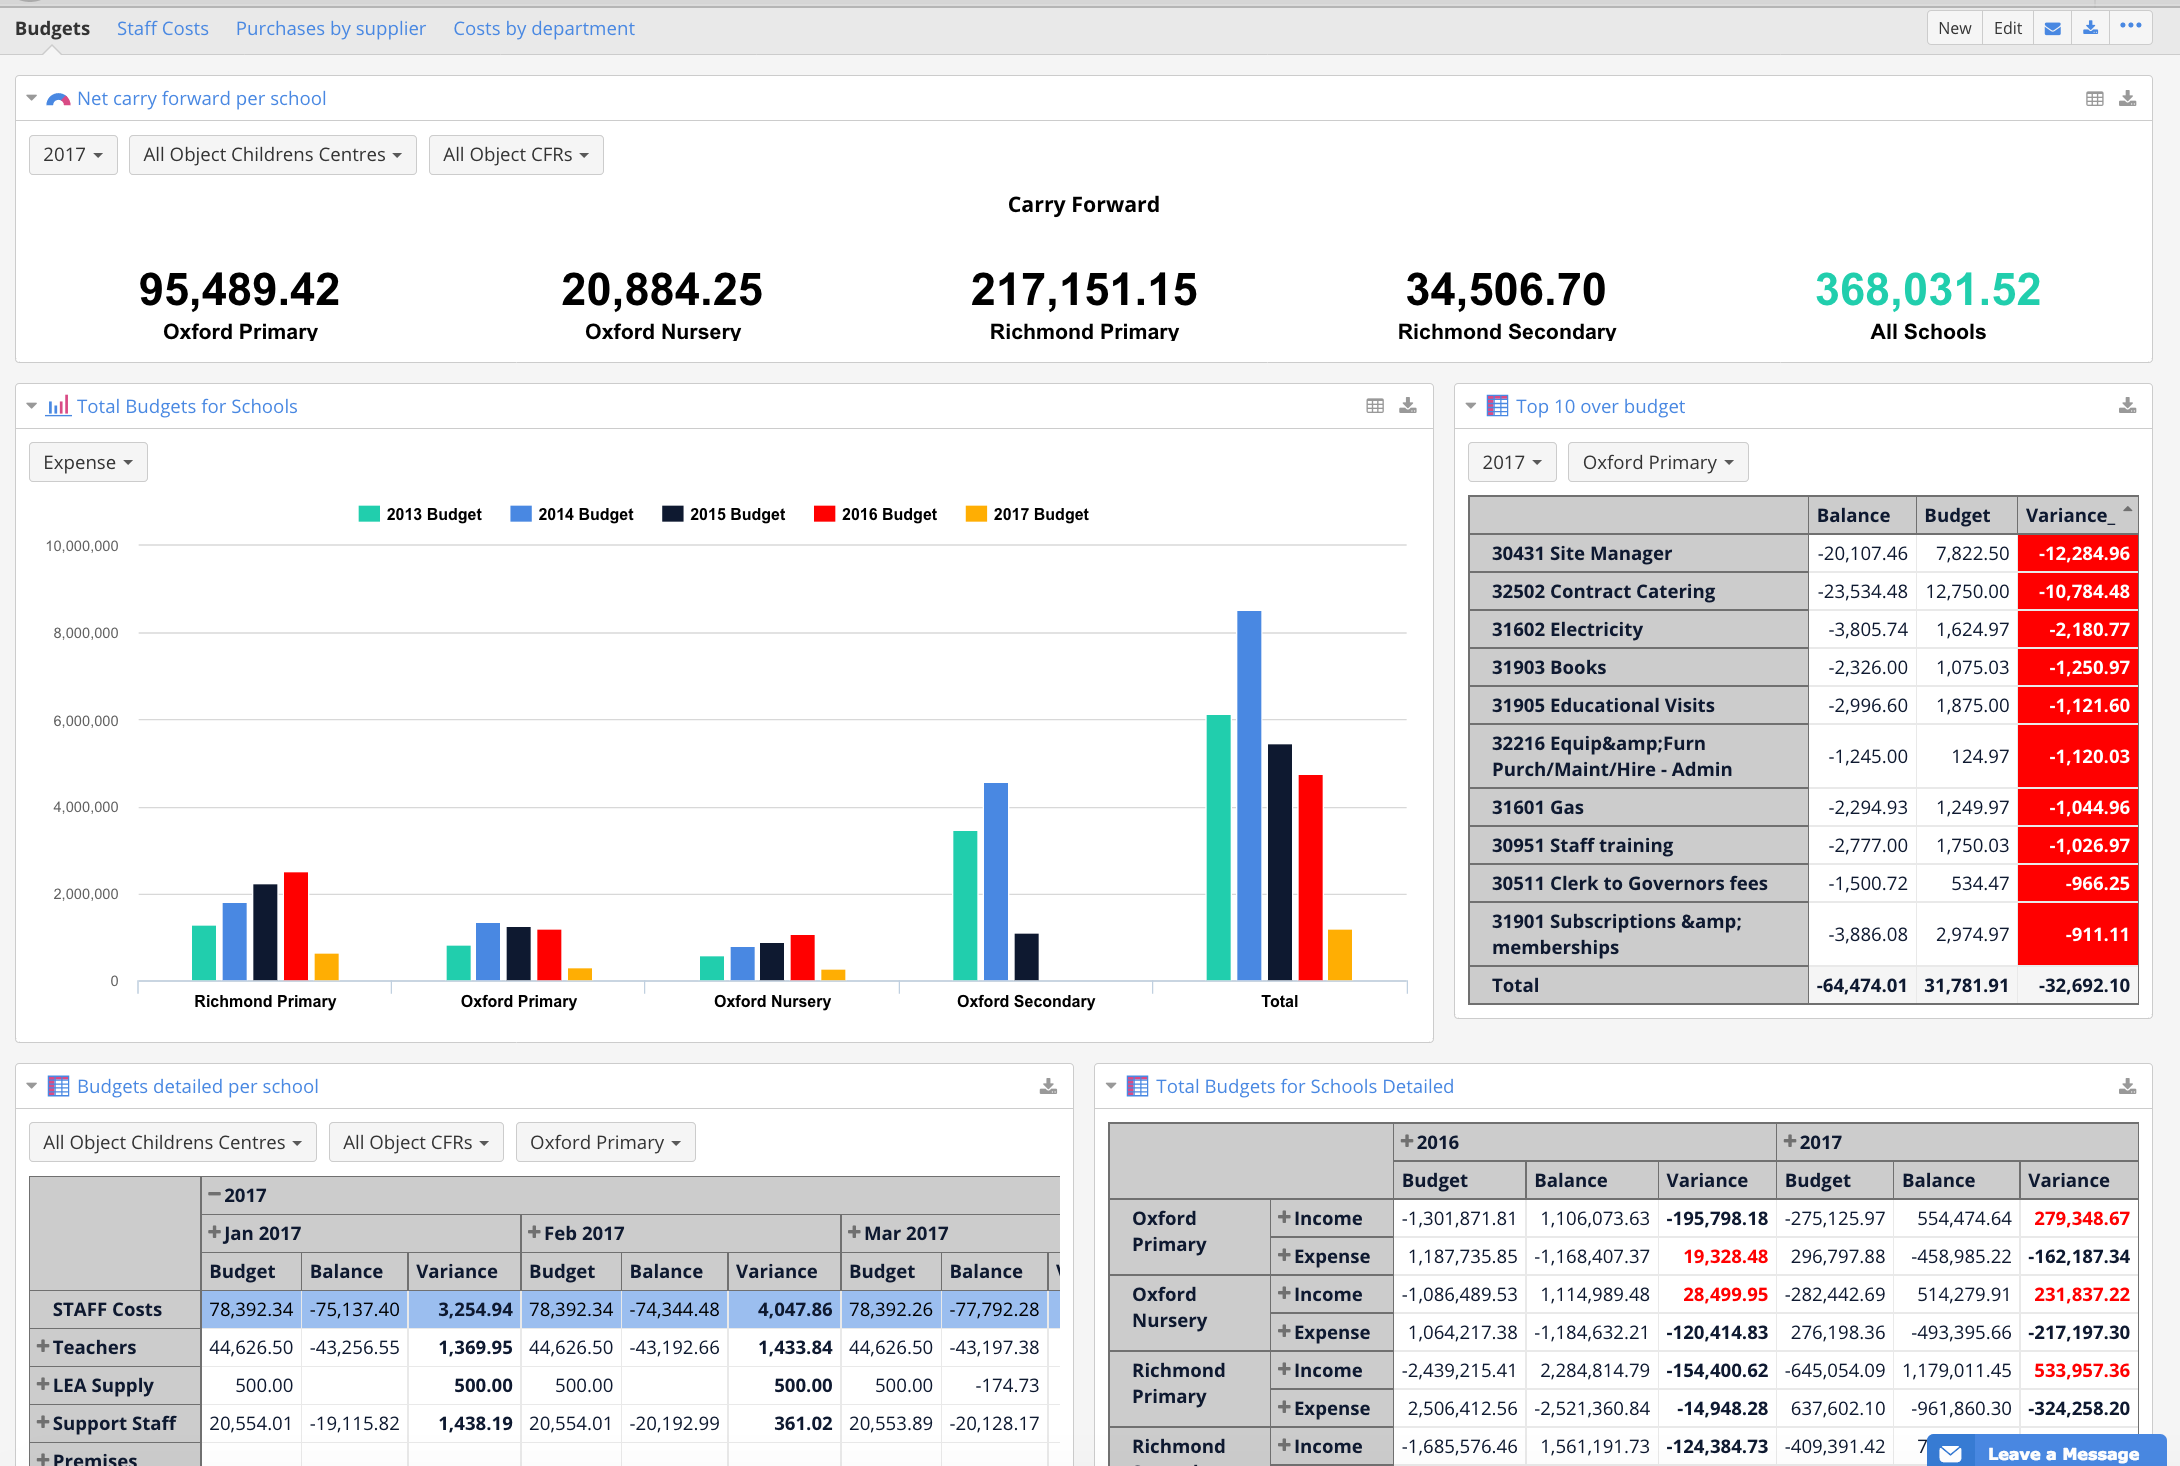The image size is (2180, 1466).
Task: Show table view of Total Budgets chart
Action: 1375,406
